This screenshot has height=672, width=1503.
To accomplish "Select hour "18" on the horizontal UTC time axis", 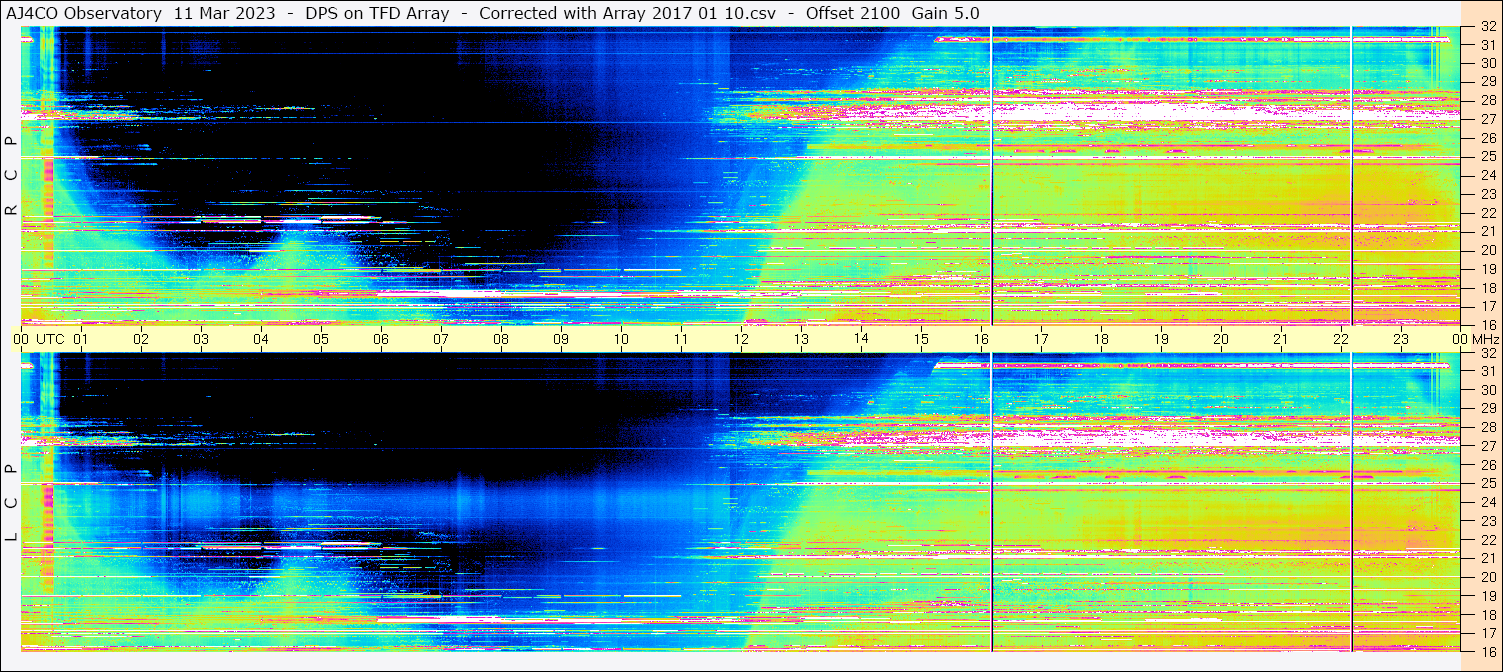I will 1101,339.
